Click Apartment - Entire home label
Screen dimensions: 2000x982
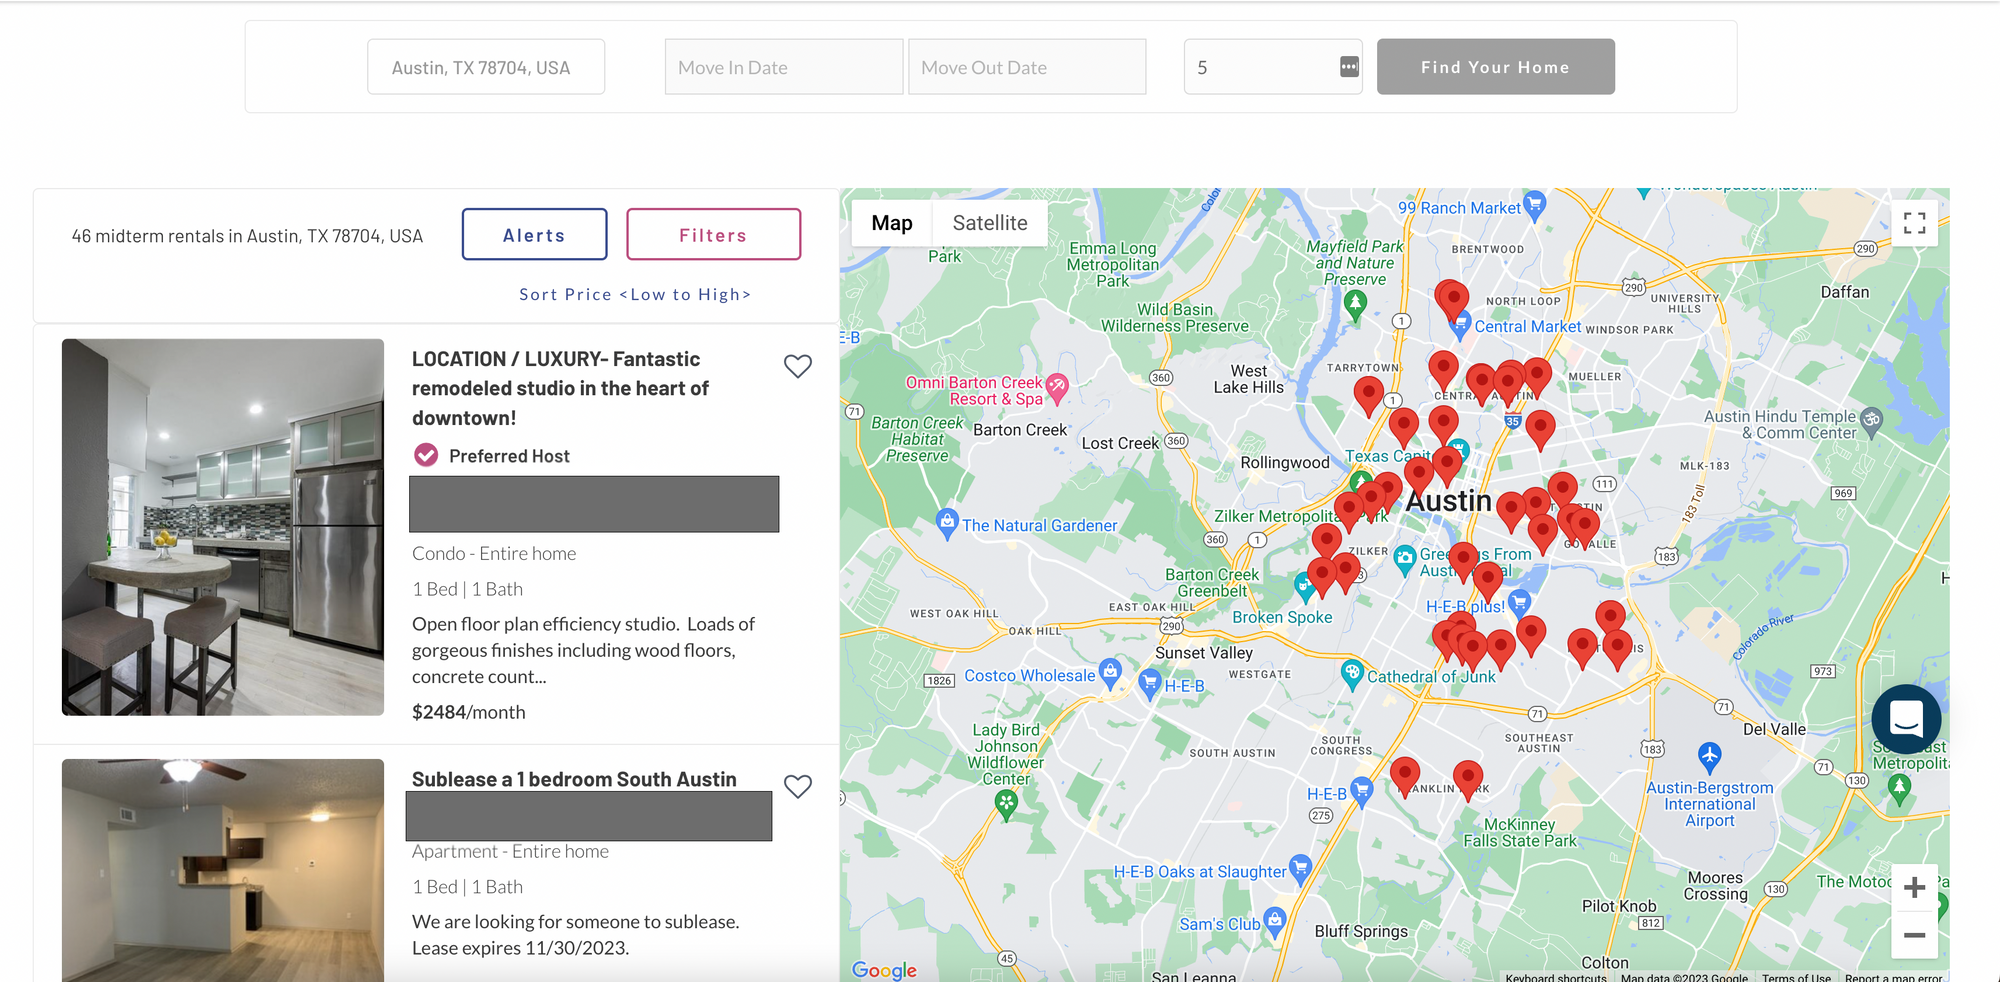(x=510, y=851)
